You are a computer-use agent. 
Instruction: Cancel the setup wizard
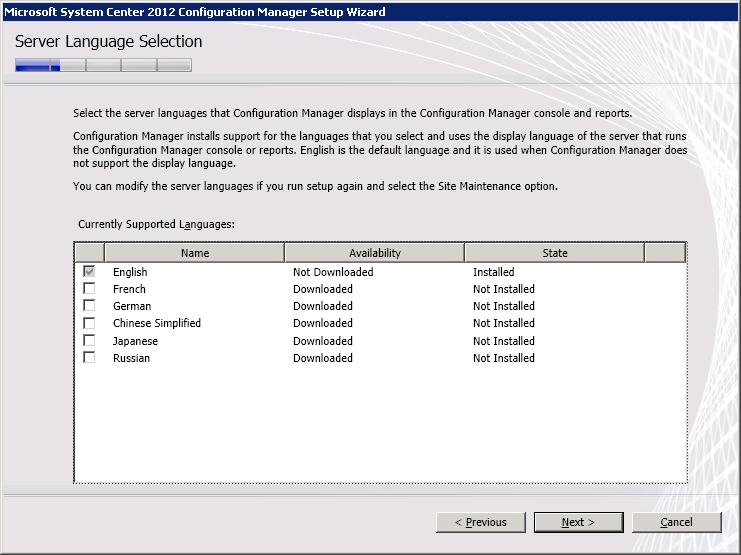[x=676, y=522]
